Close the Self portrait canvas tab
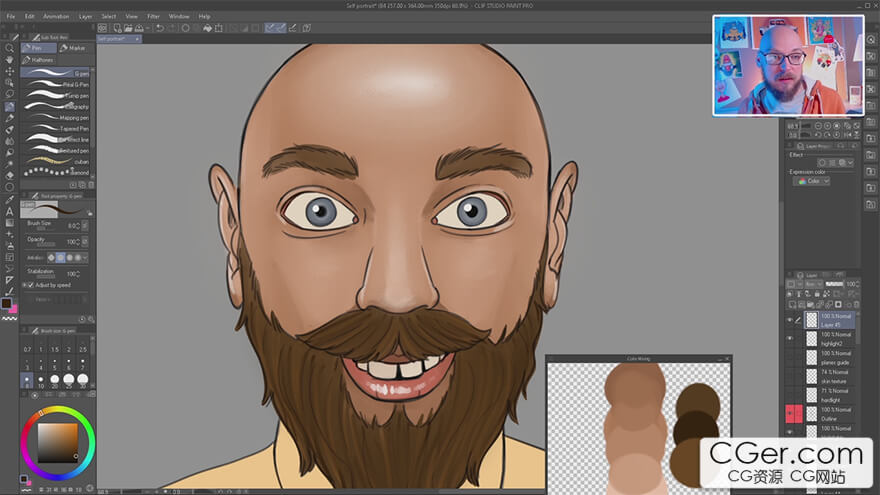The height and width of the screenshot is (495, 880). (x=137, y=39)
